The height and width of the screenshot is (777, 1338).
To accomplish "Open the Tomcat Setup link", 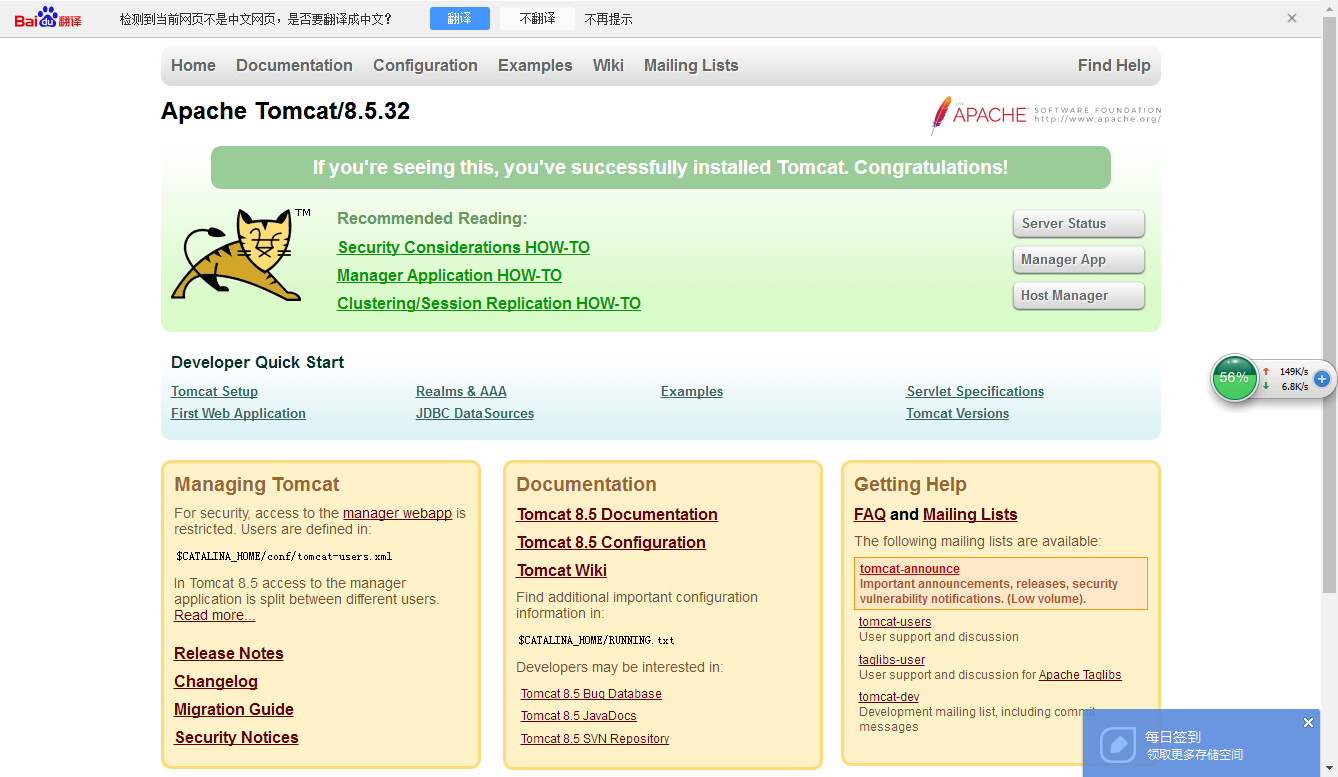I will pyautogui.click(x=214, y=391).
